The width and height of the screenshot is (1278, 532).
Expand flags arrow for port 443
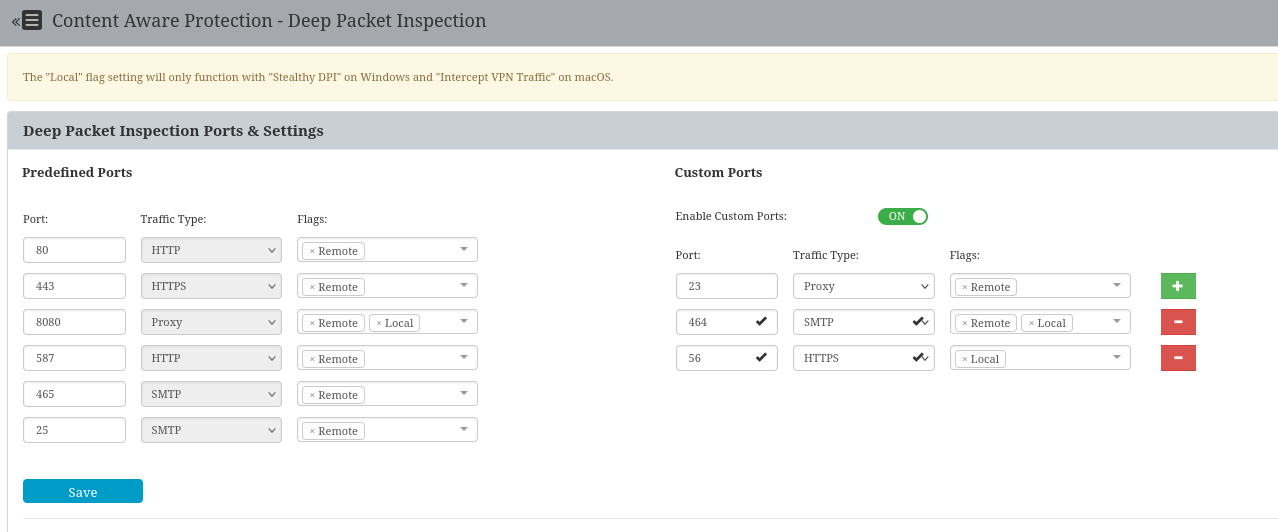point(464,286)
